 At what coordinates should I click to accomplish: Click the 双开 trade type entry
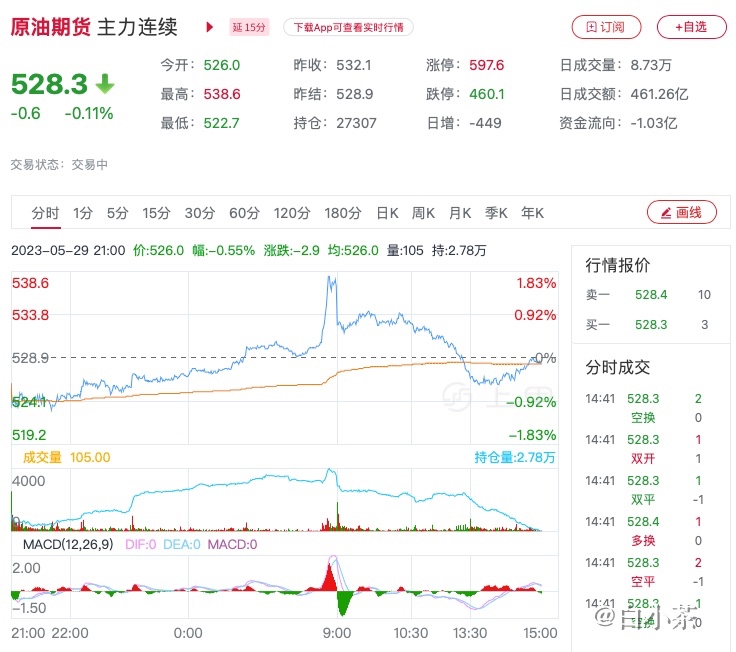click(643, 458)
